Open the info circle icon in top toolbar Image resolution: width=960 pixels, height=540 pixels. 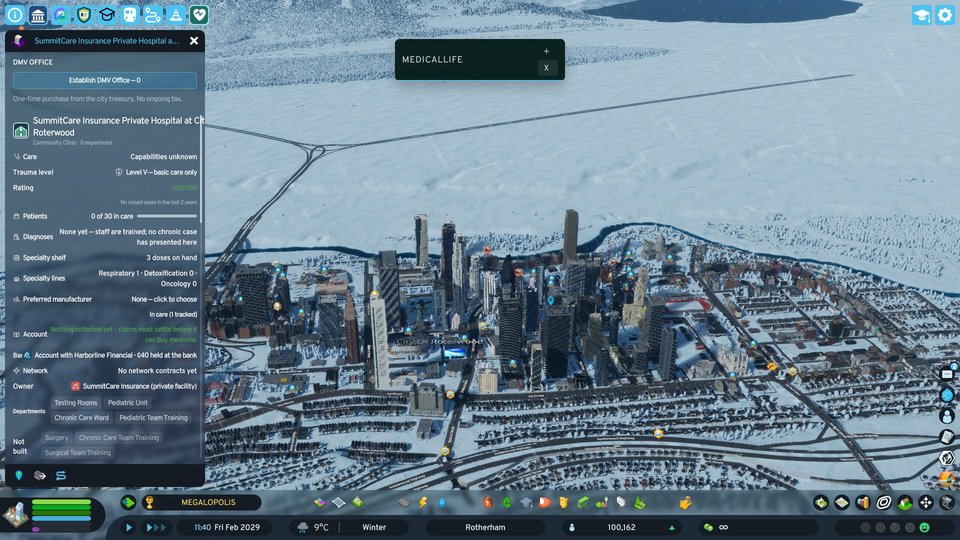click(x=15, y=15)
